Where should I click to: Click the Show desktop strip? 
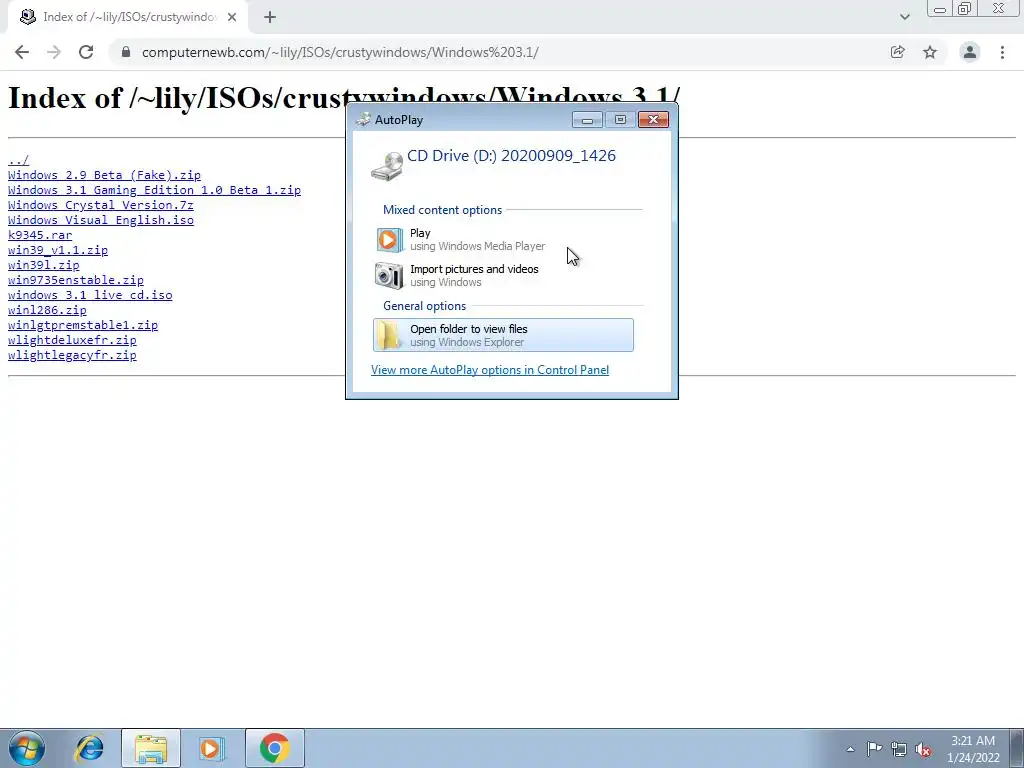tap(1017, 748)
